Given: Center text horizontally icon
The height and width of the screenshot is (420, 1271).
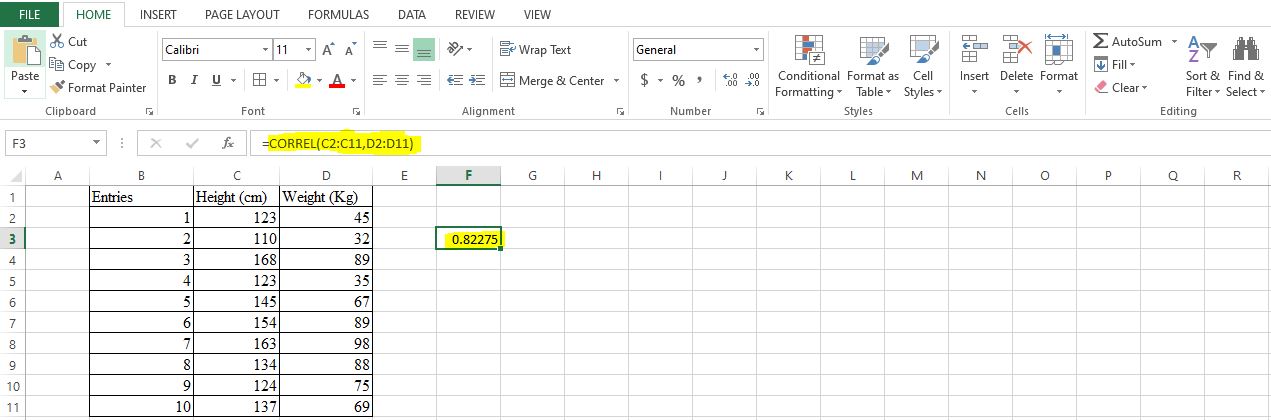Looking at the screenshot, I should click(401, 80).
